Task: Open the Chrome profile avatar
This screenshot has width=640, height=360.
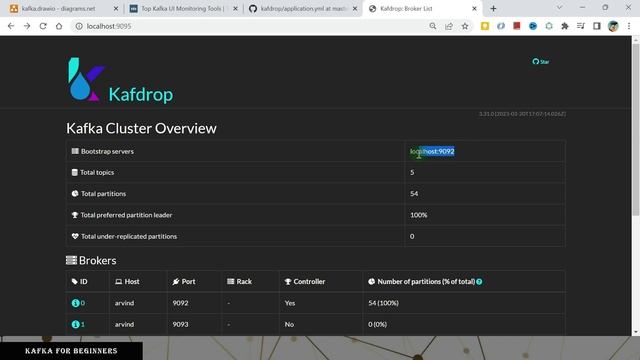Action: tap(613, 26)
